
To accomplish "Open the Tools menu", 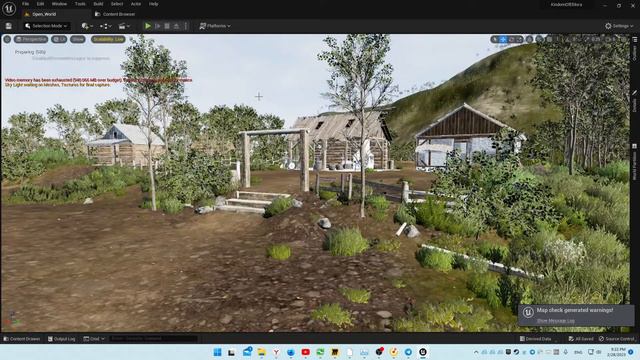I will pyautogui.click(x=80, y=4).
